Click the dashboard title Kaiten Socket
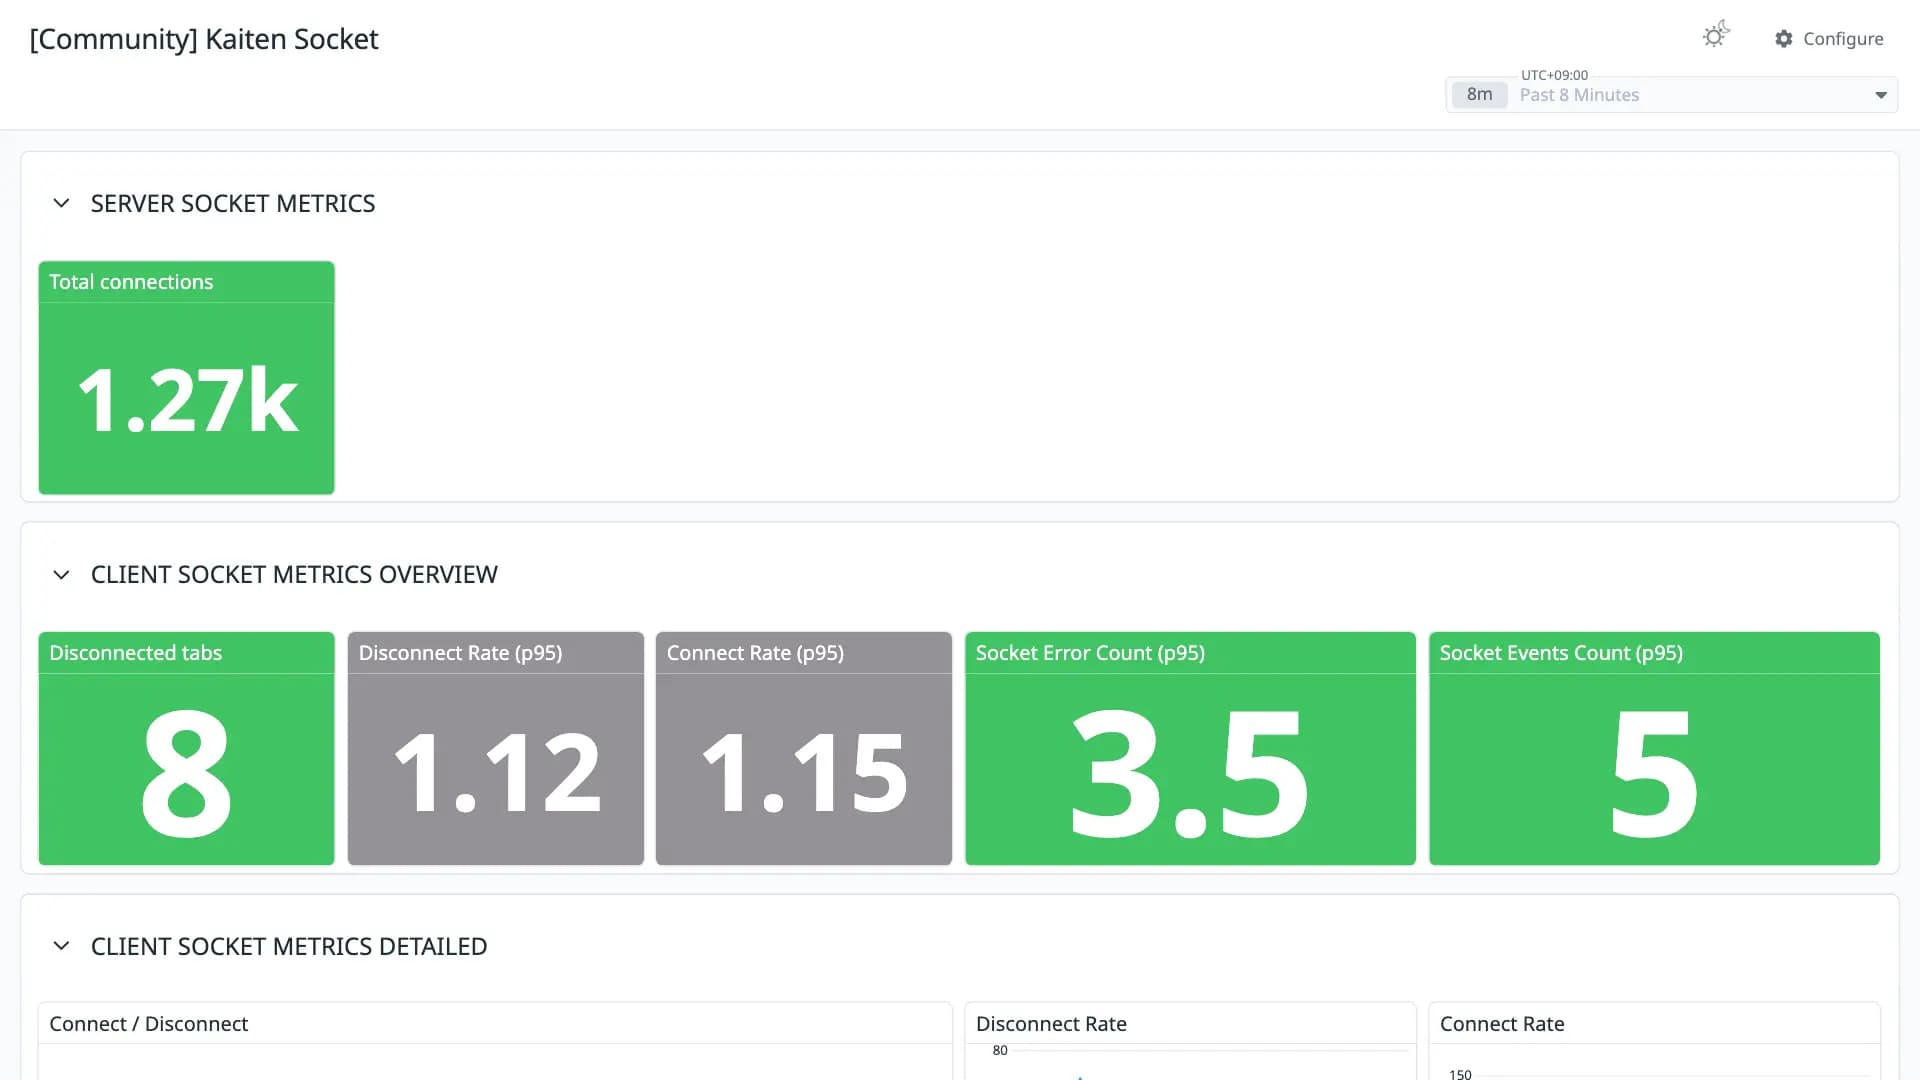This screenshot has width=1920, height=1080. coord(204,39)
